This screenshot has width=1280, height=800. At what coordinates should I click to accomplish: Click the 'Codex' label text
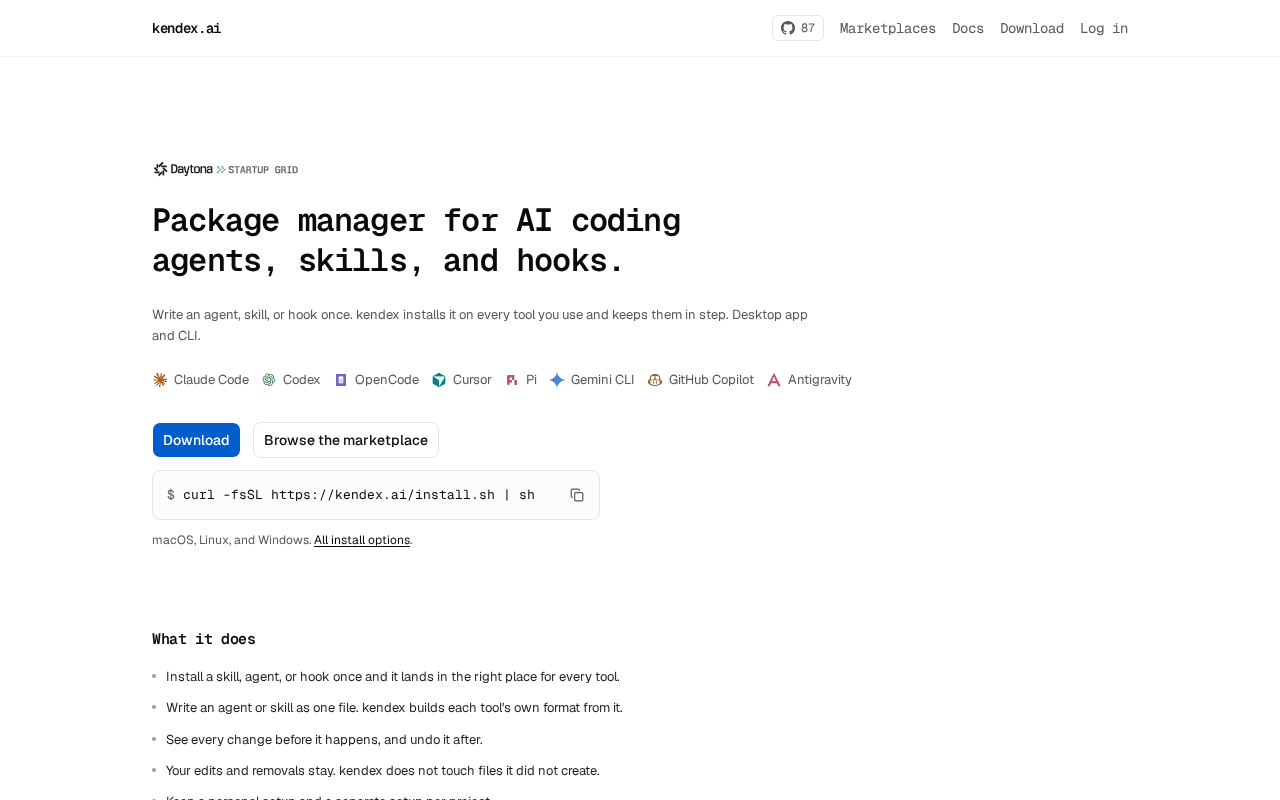(x=302, y=380)
